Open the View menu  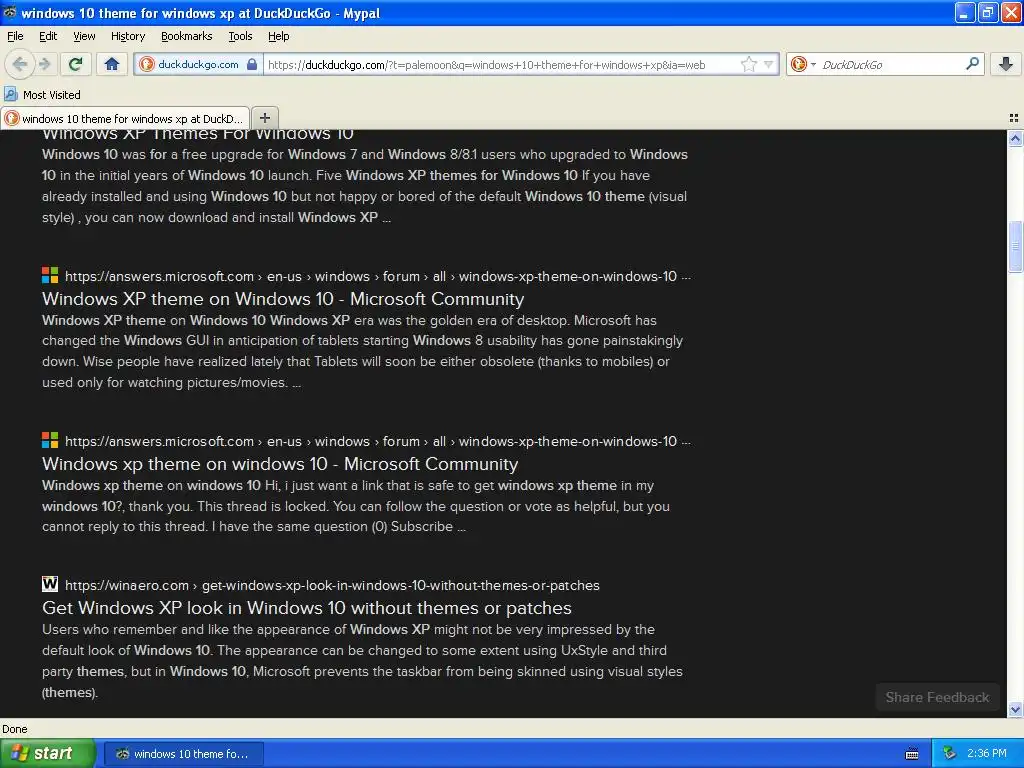tap(84, 36)
